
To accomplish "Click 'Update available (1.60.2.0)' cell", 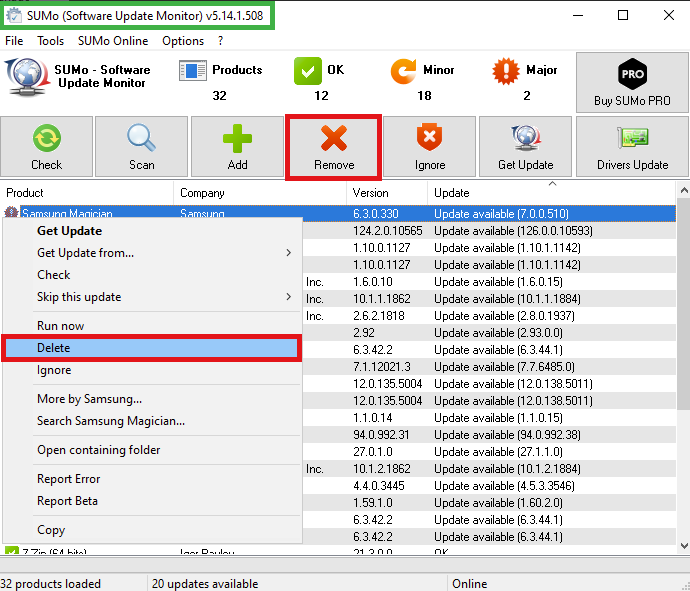I will click(498, 503).
